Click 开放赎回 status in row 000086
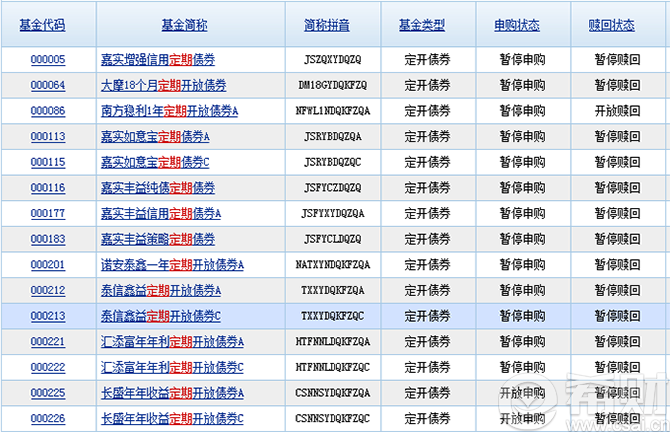 click(617, 111)
